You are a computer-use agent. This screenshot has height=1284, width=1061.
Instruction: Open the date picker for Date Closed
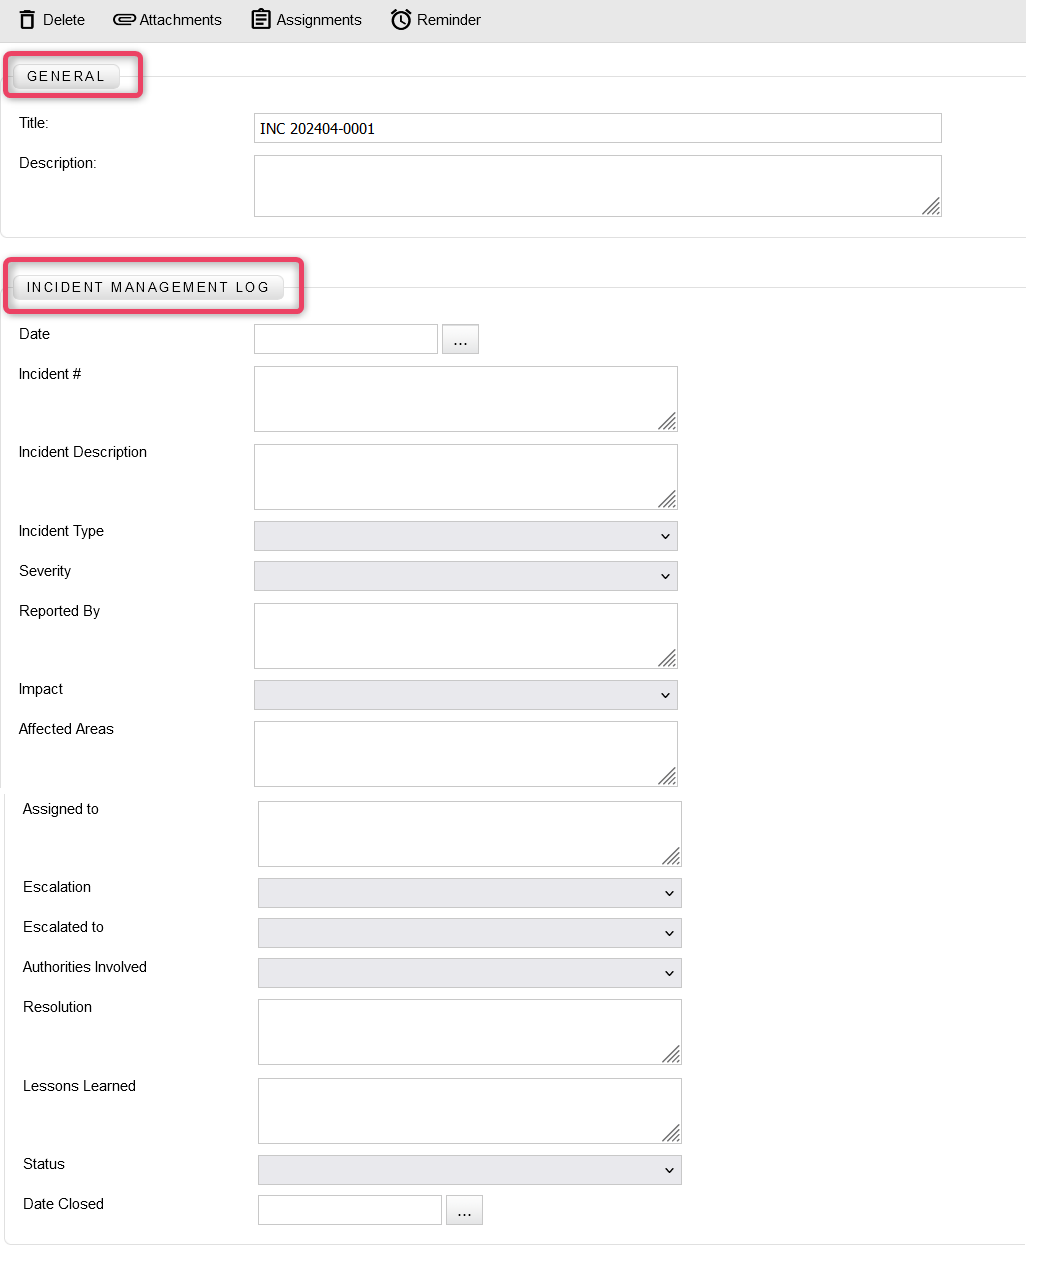click(464, 1211)
